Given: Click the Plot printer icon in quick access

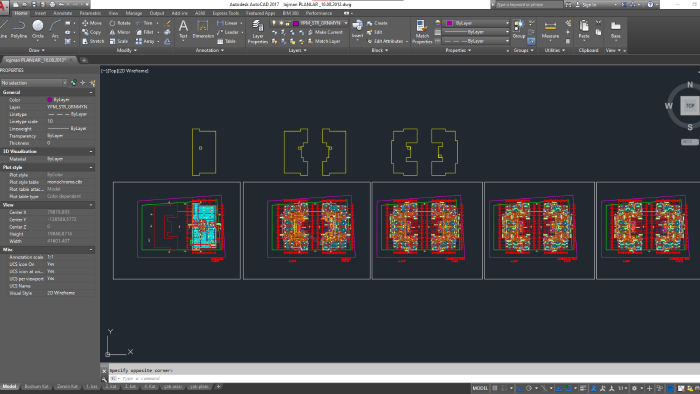Looking at the screenshot, I should click(x=52, y=4).
